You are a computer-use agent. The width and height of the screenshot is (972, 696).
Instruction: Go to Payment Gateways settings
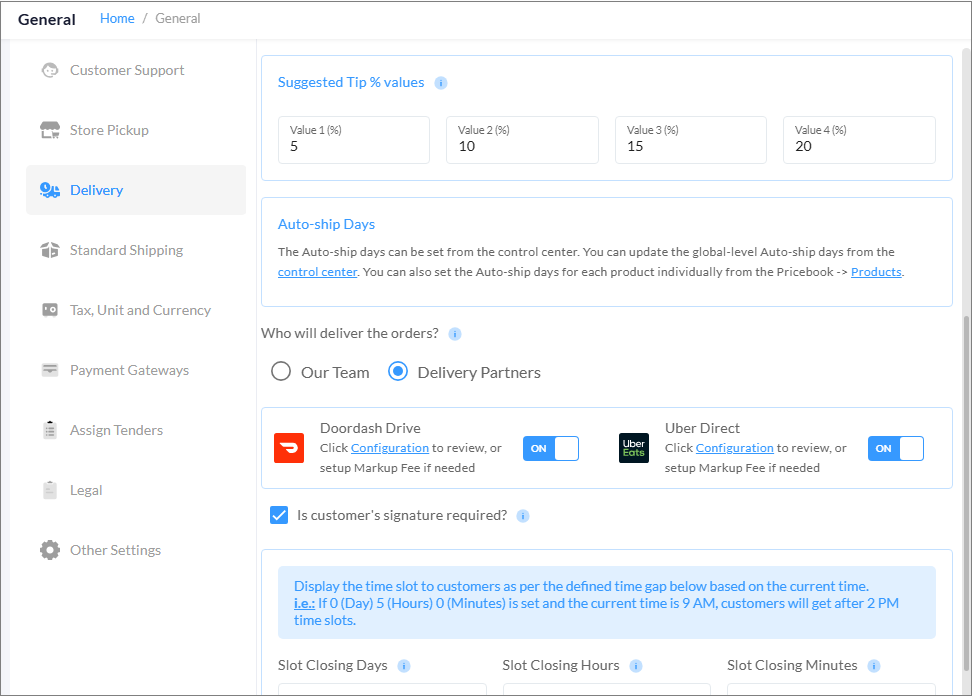tap(136, 370)
